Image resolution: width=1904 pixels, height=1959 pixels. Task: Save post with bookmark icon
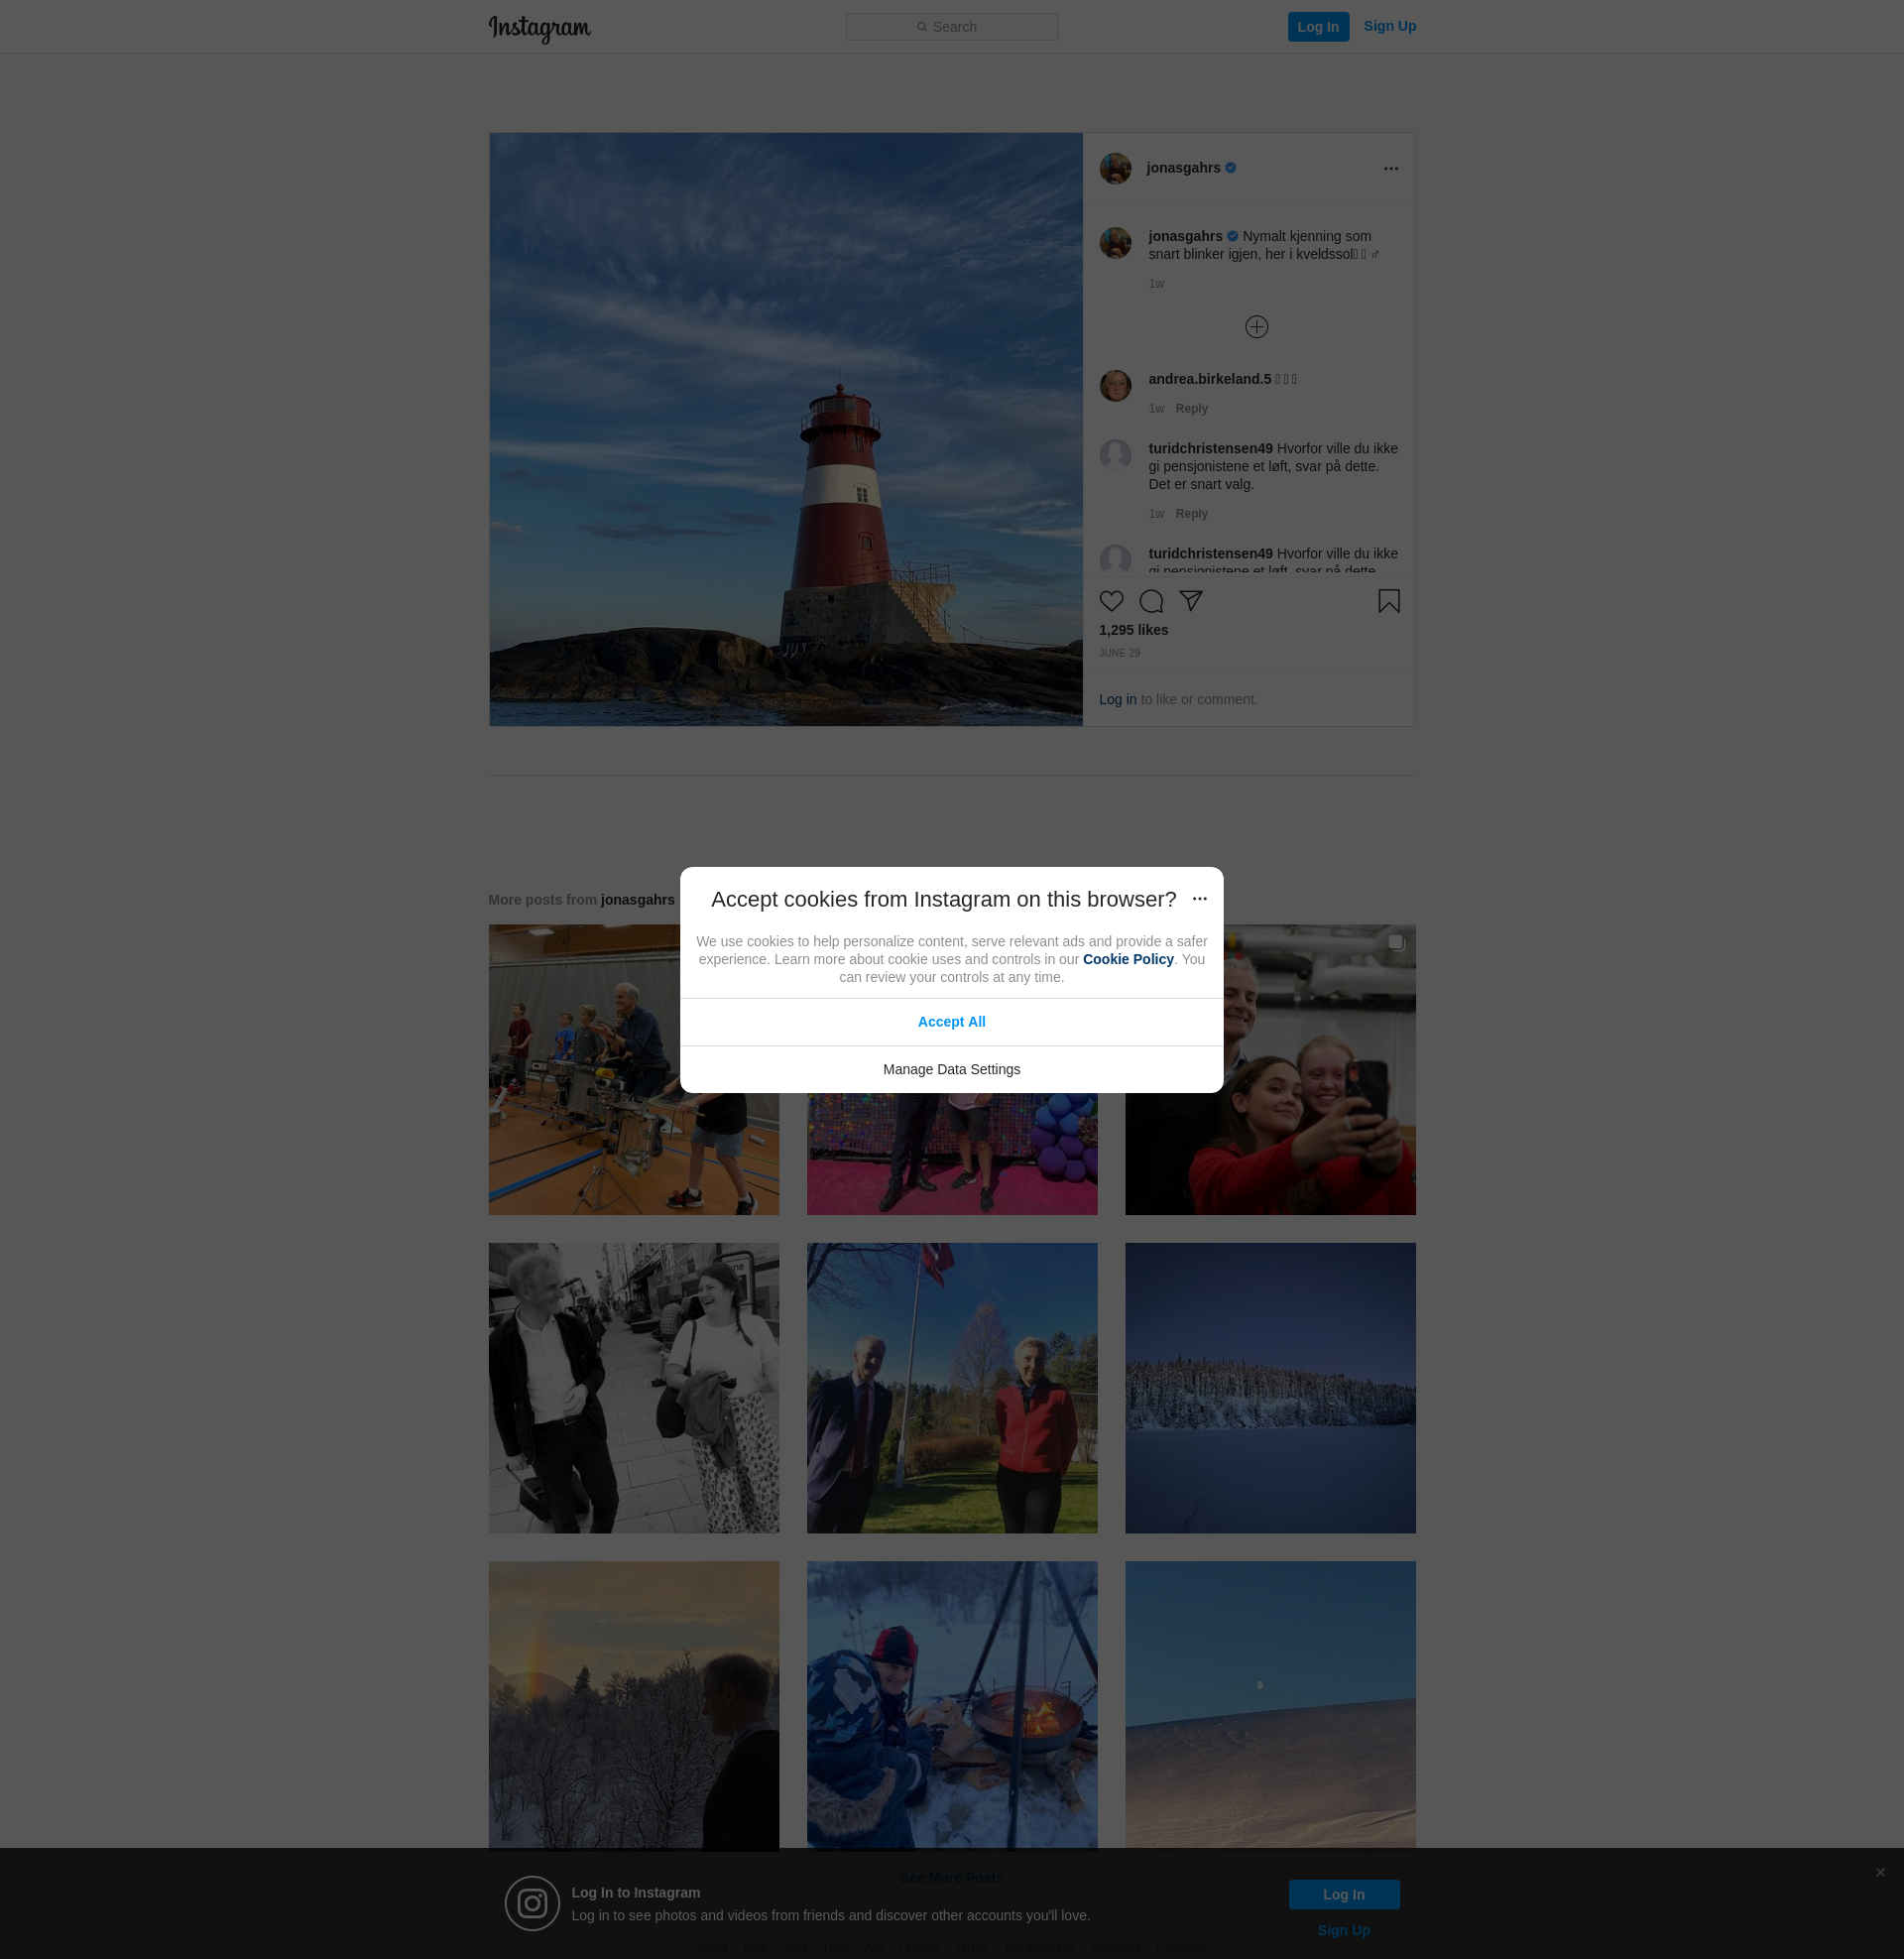(x=1388, y=601)
